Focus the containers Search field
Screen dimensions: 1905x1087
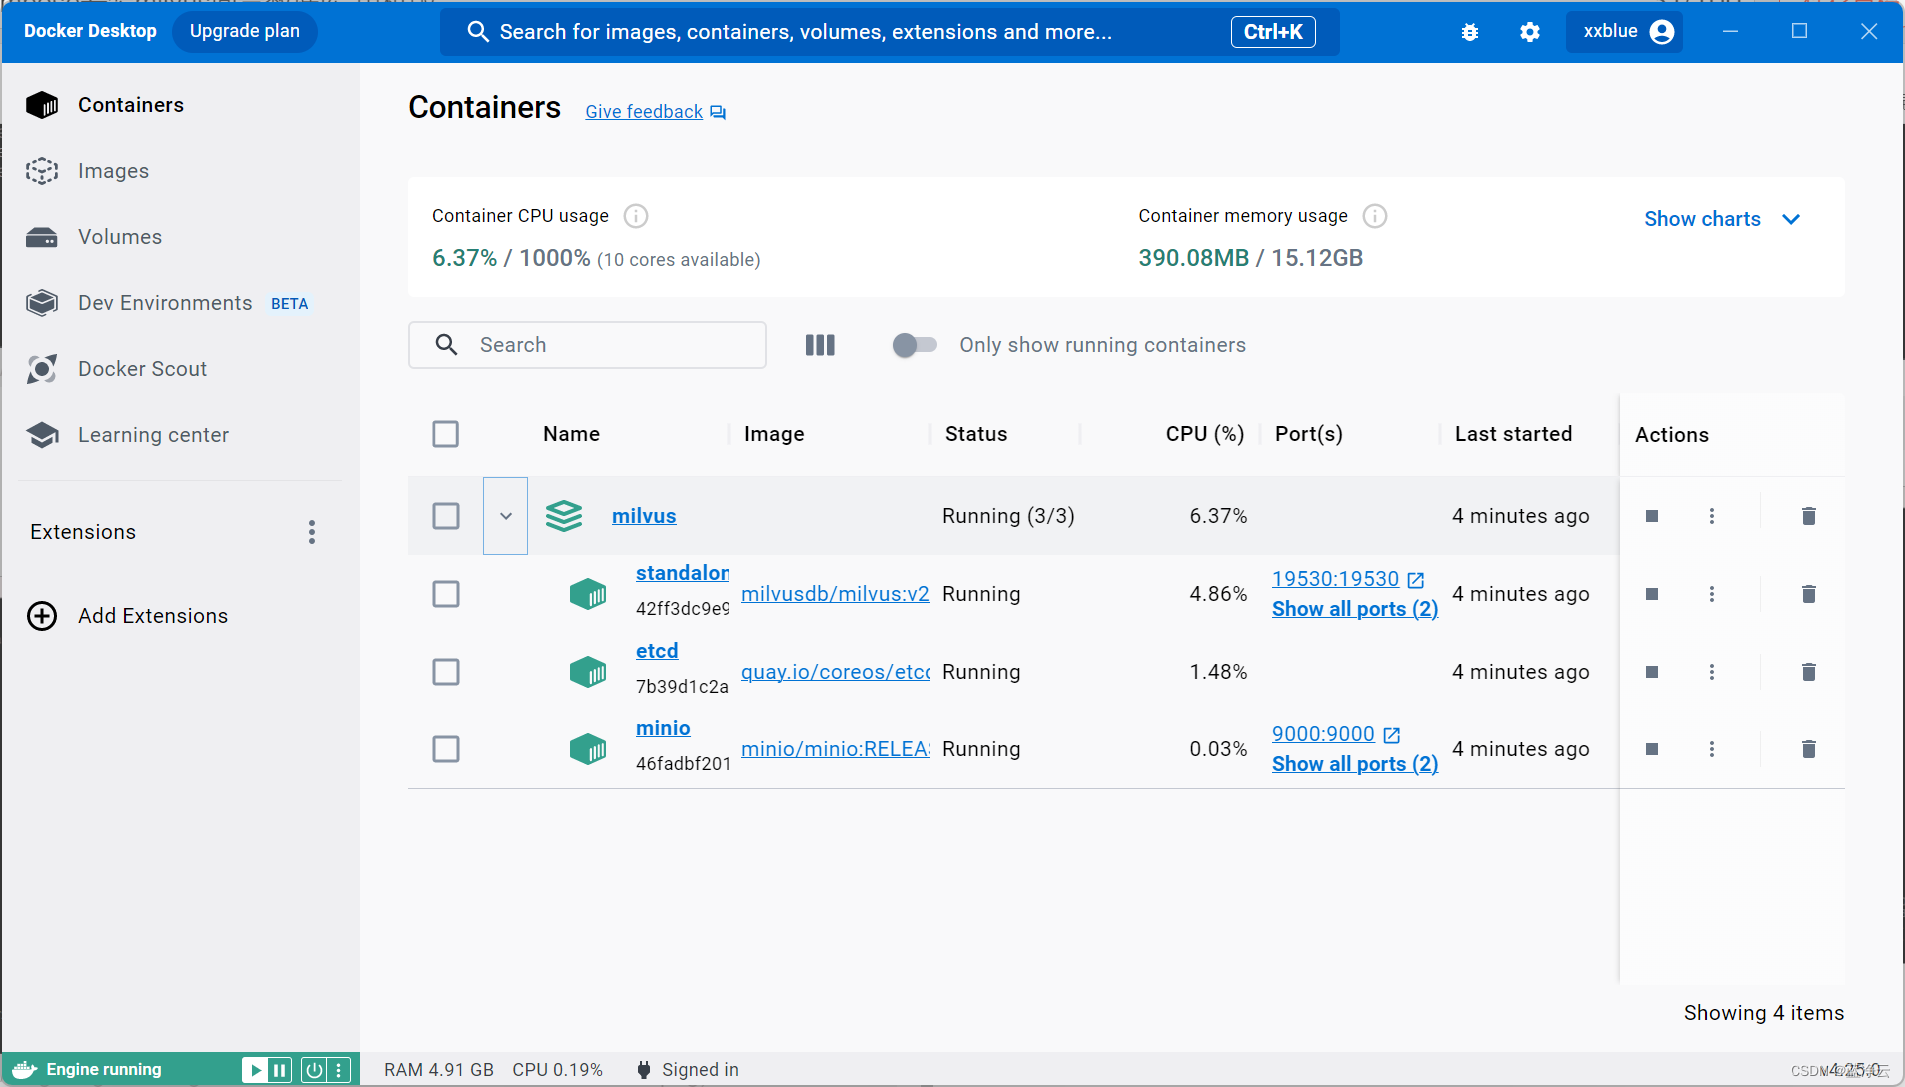click(587, 345)
